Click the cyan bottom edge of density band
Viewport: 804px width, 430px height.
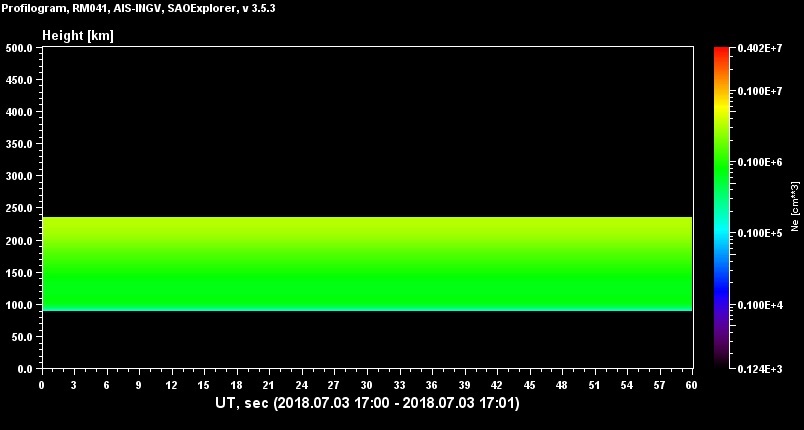(367, 310)
